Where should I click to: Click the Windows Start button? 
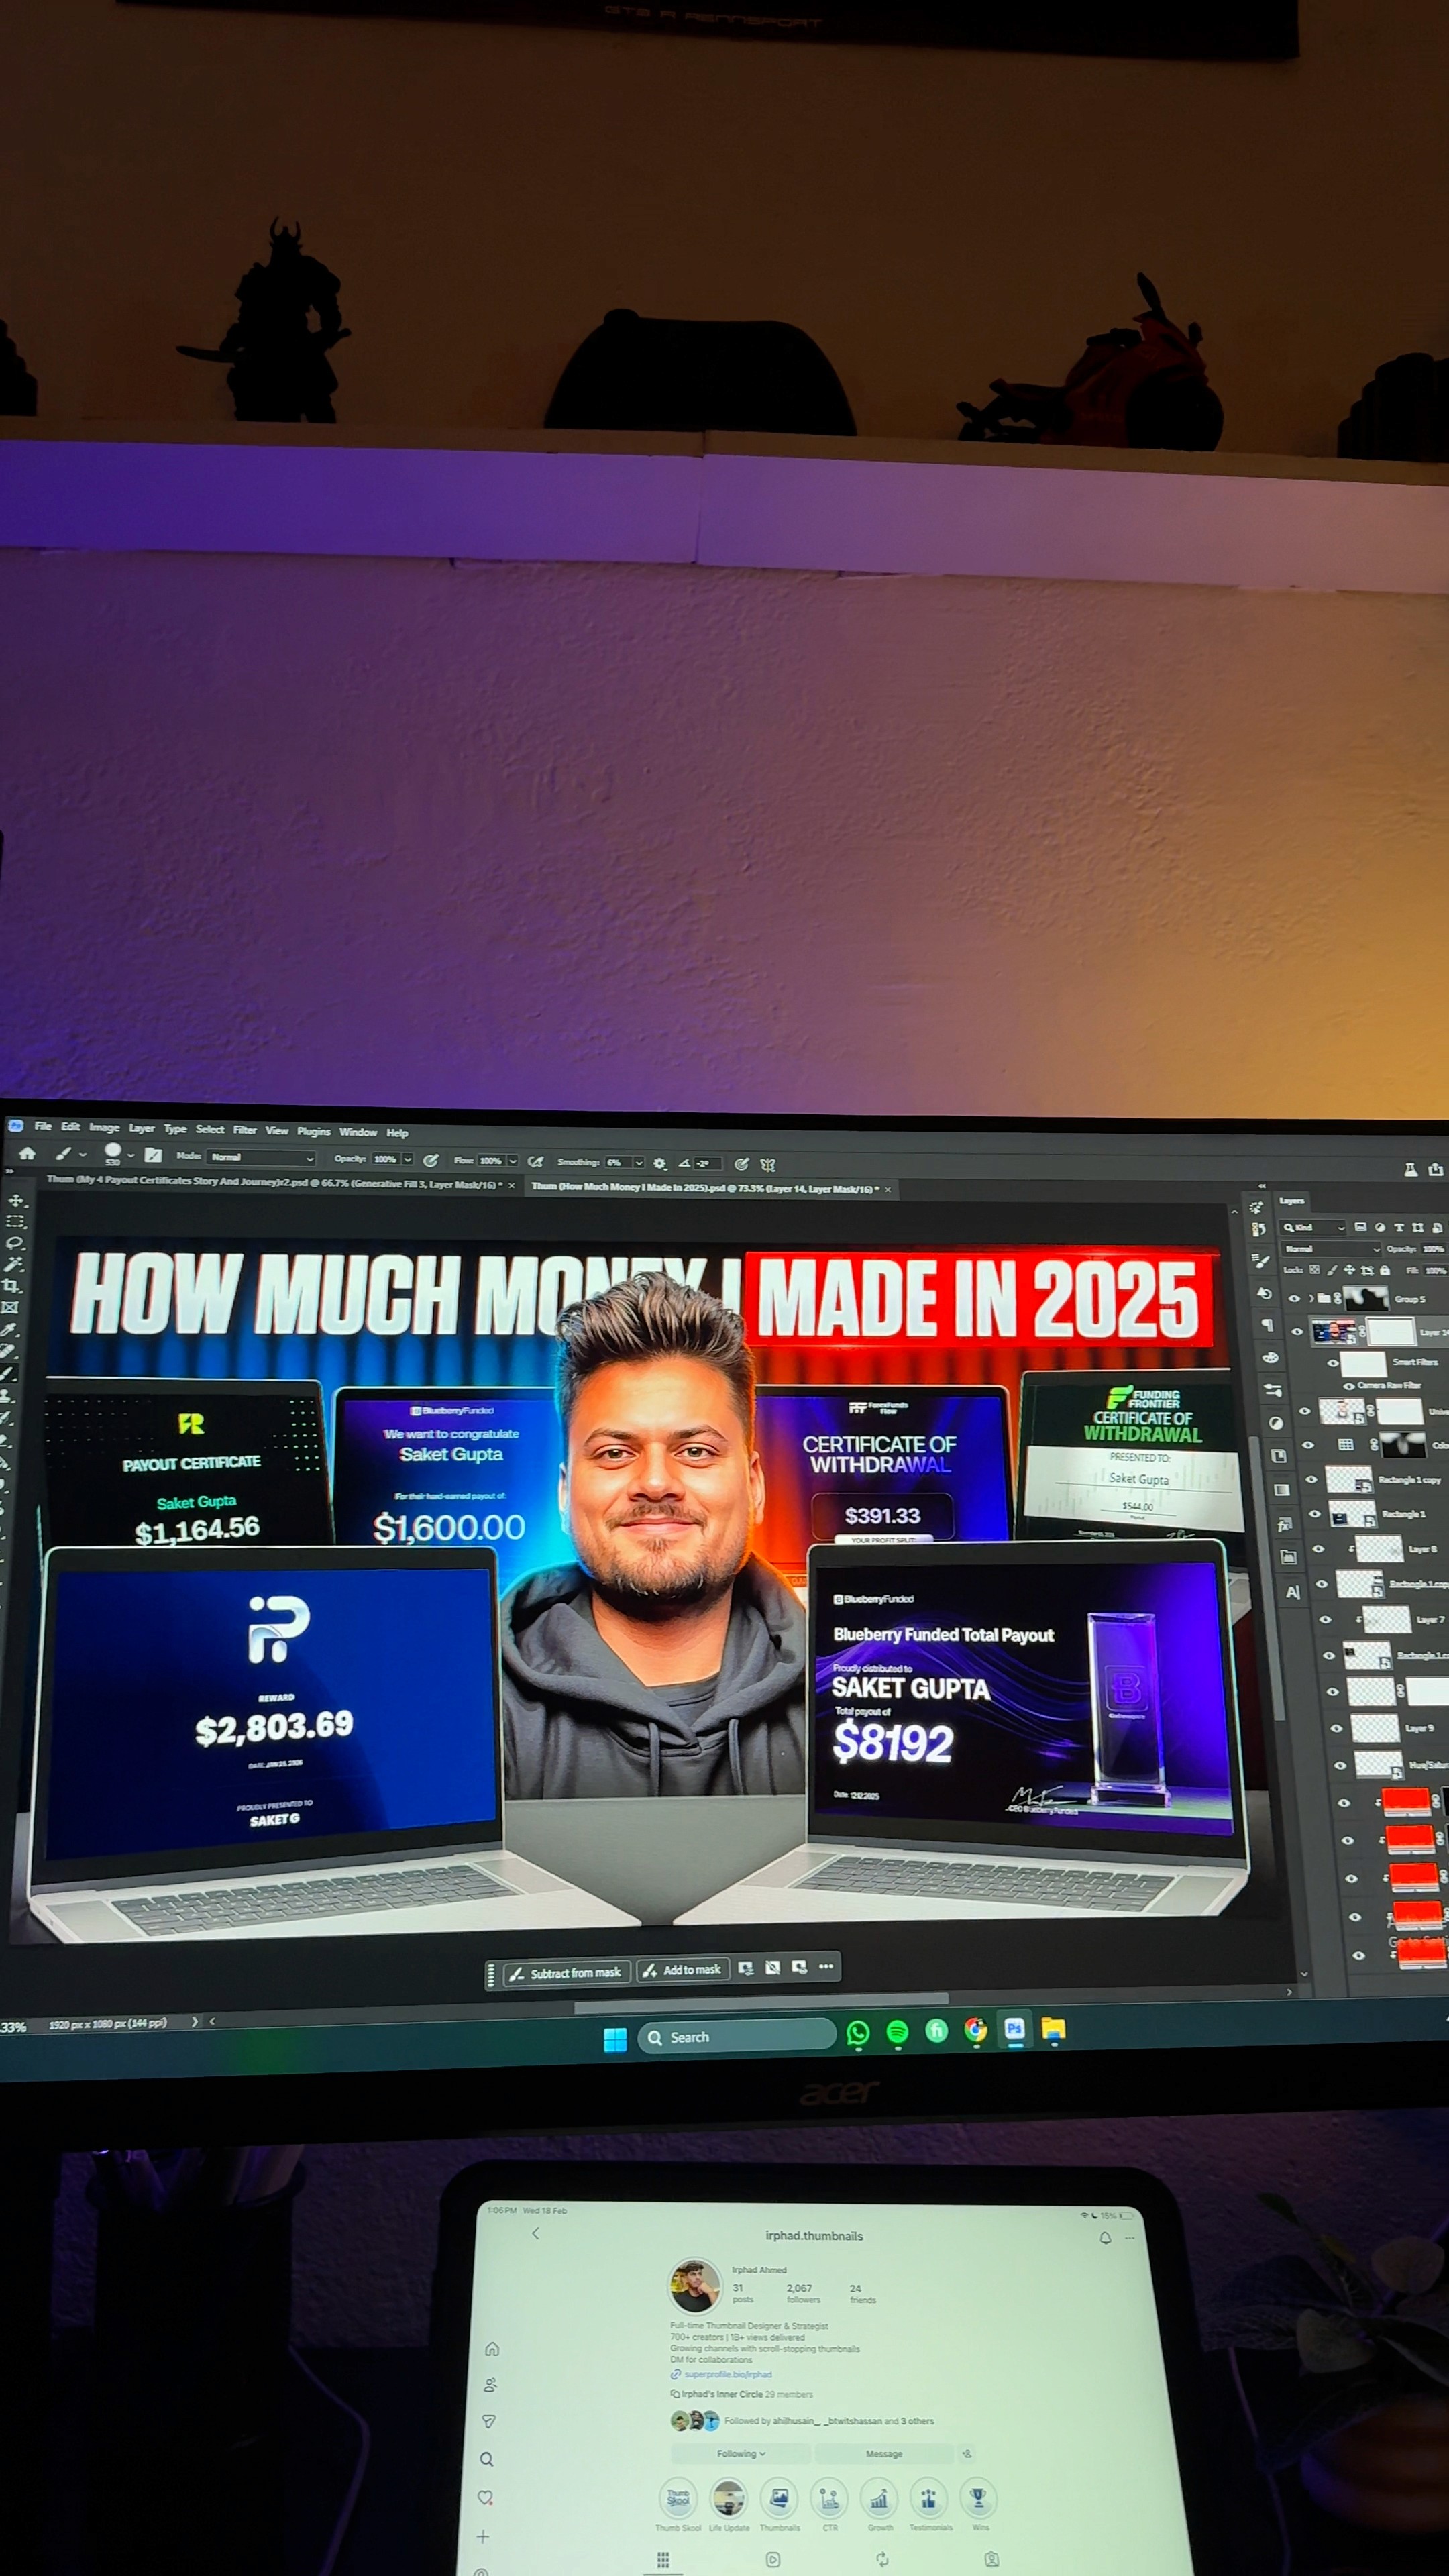[x=615, y=2039]
